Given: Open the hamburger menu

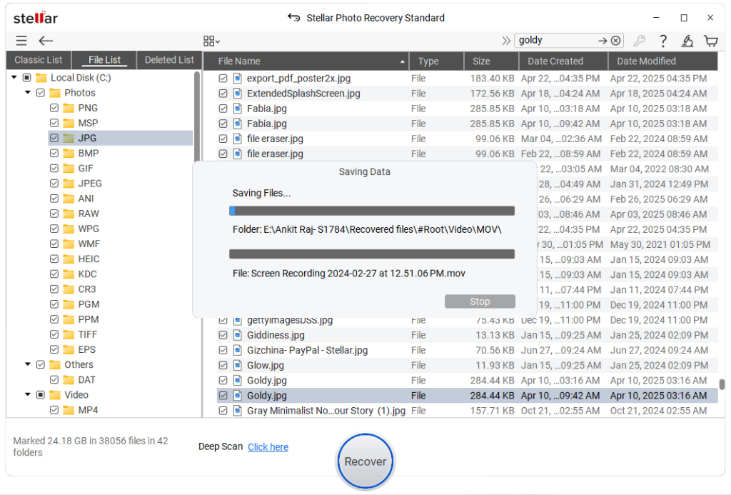Looking at the screenshot, I should (x=21, y=41).
